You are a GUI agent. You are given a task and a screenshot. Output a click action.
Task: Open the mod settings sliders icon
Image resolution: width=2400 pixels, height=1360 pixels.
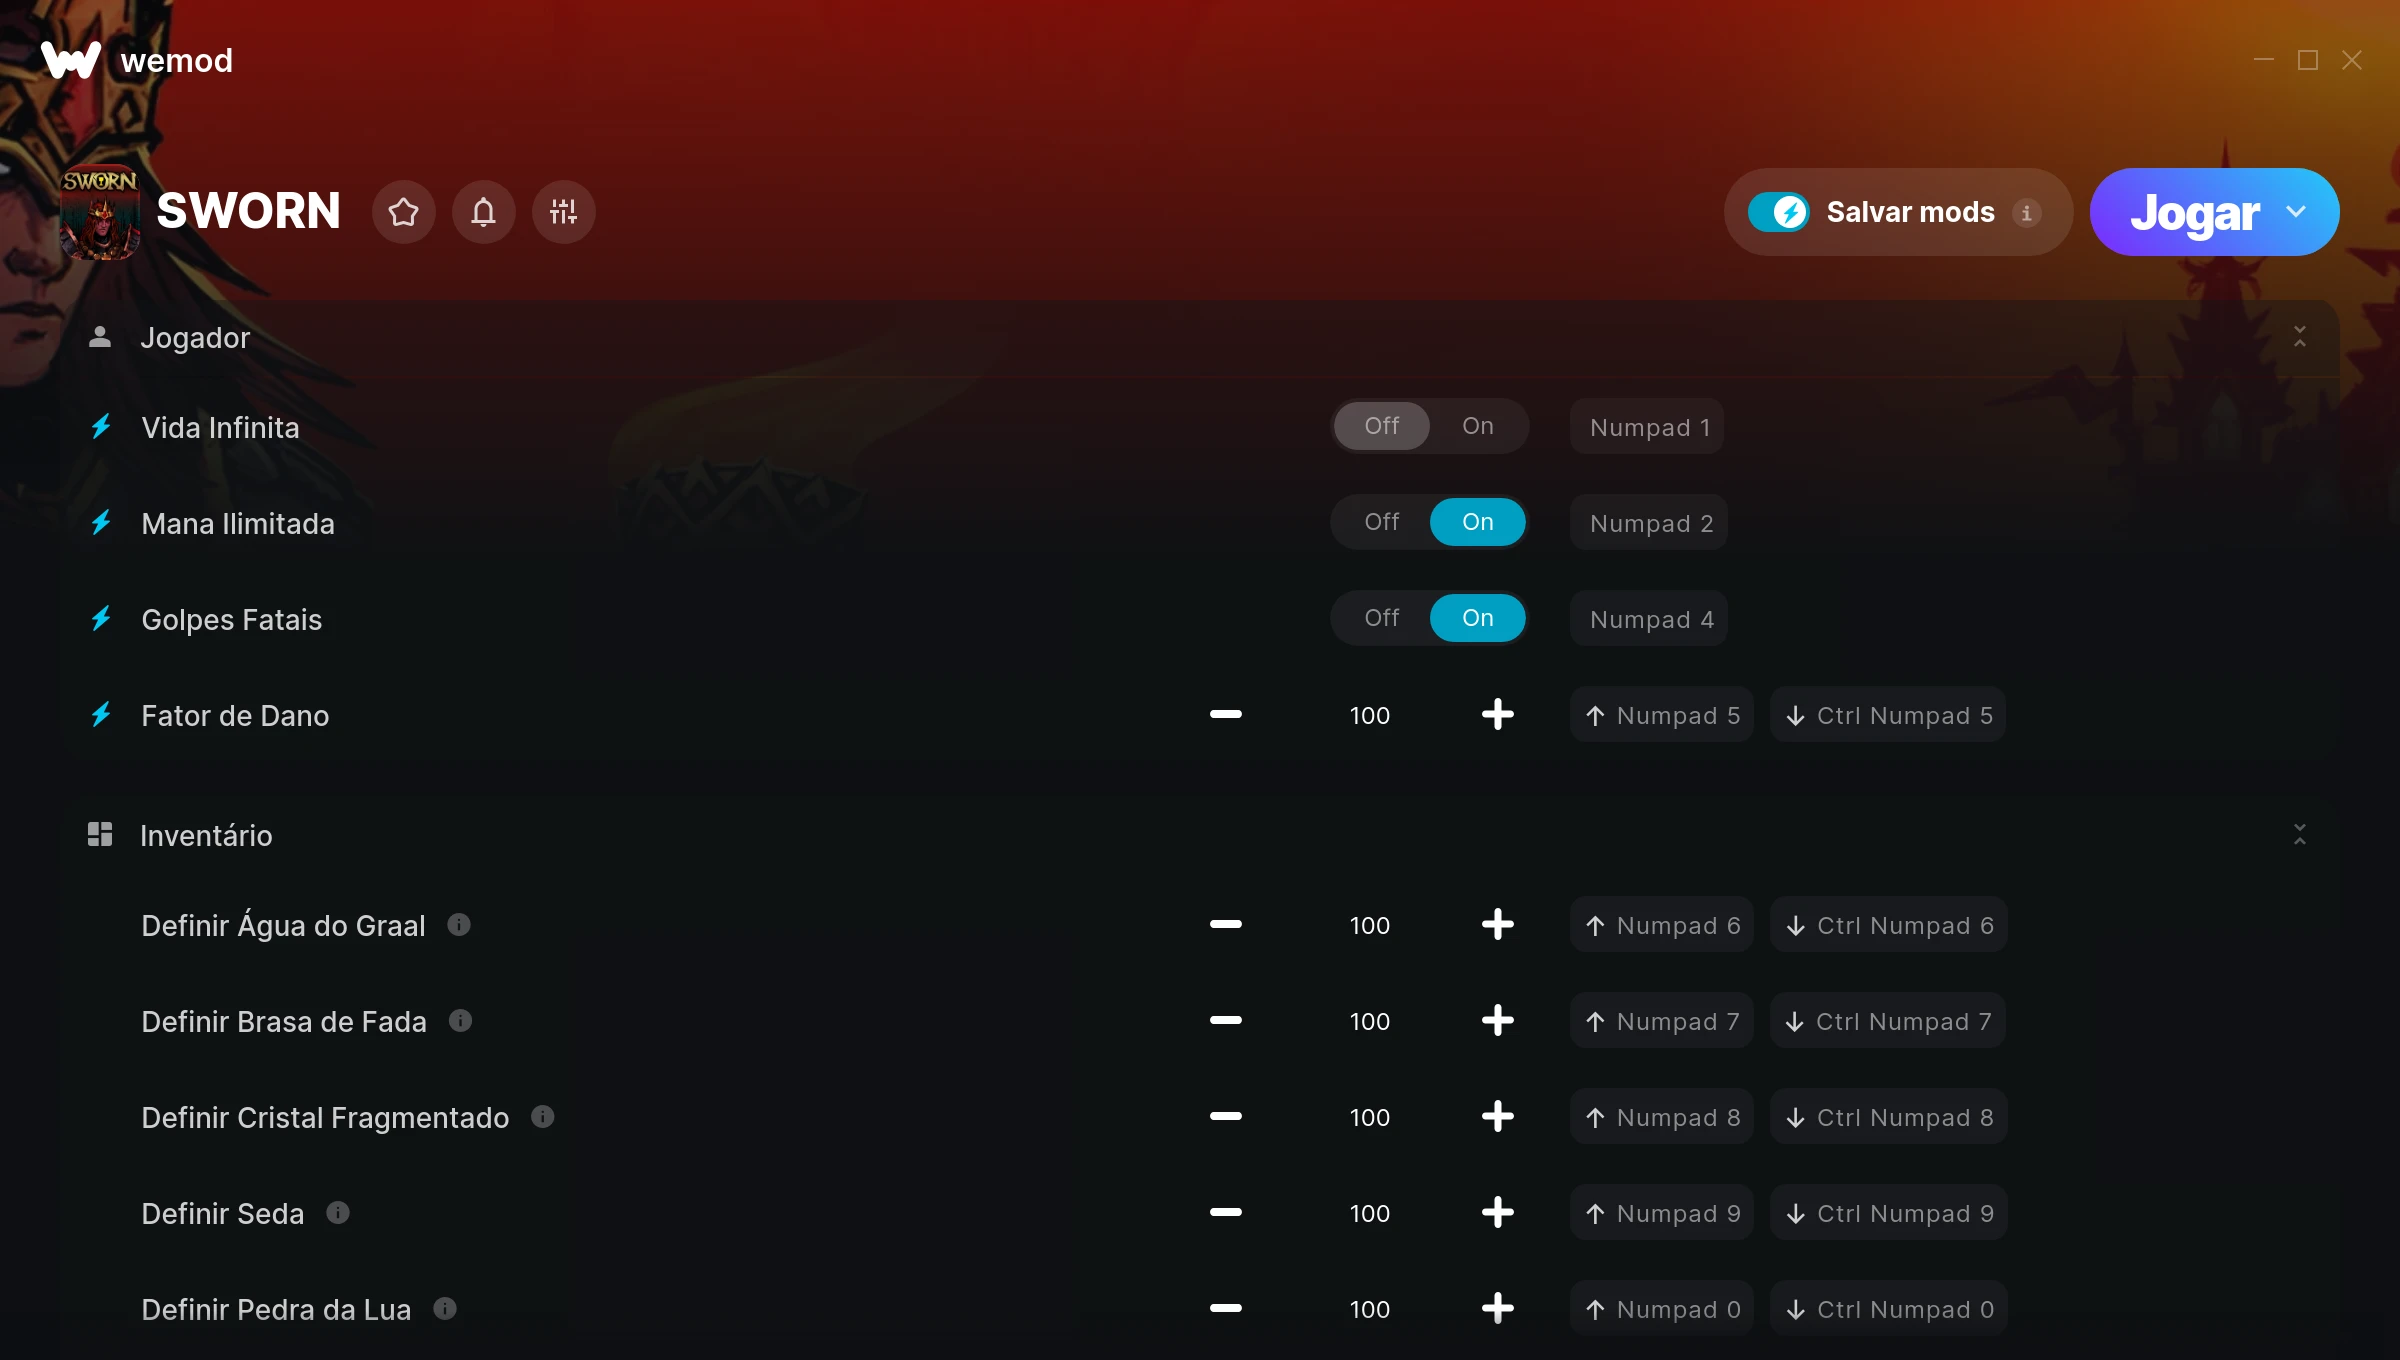point(563,212)
